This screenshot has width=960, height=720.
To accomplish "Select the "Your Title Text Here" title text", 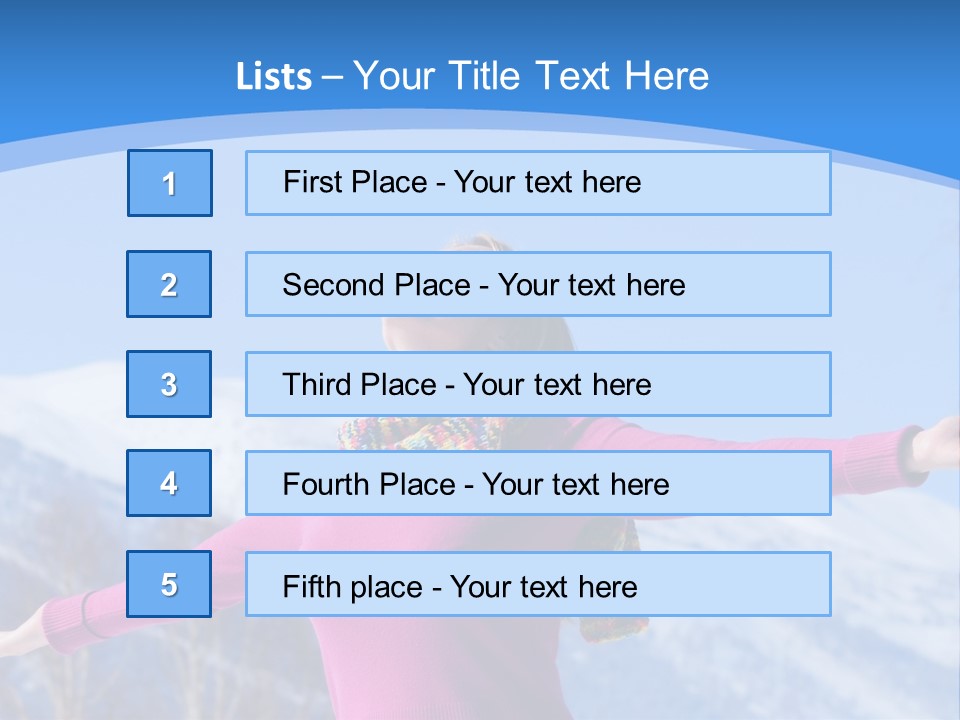I will click(531, 76).
